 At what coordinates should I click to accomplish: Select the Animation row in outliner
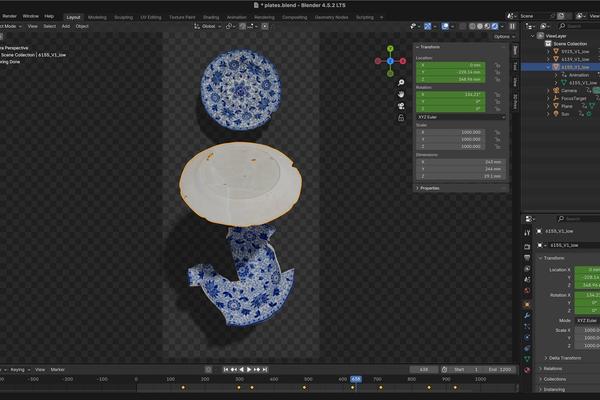pyautogui.click(x=579, y=75)
